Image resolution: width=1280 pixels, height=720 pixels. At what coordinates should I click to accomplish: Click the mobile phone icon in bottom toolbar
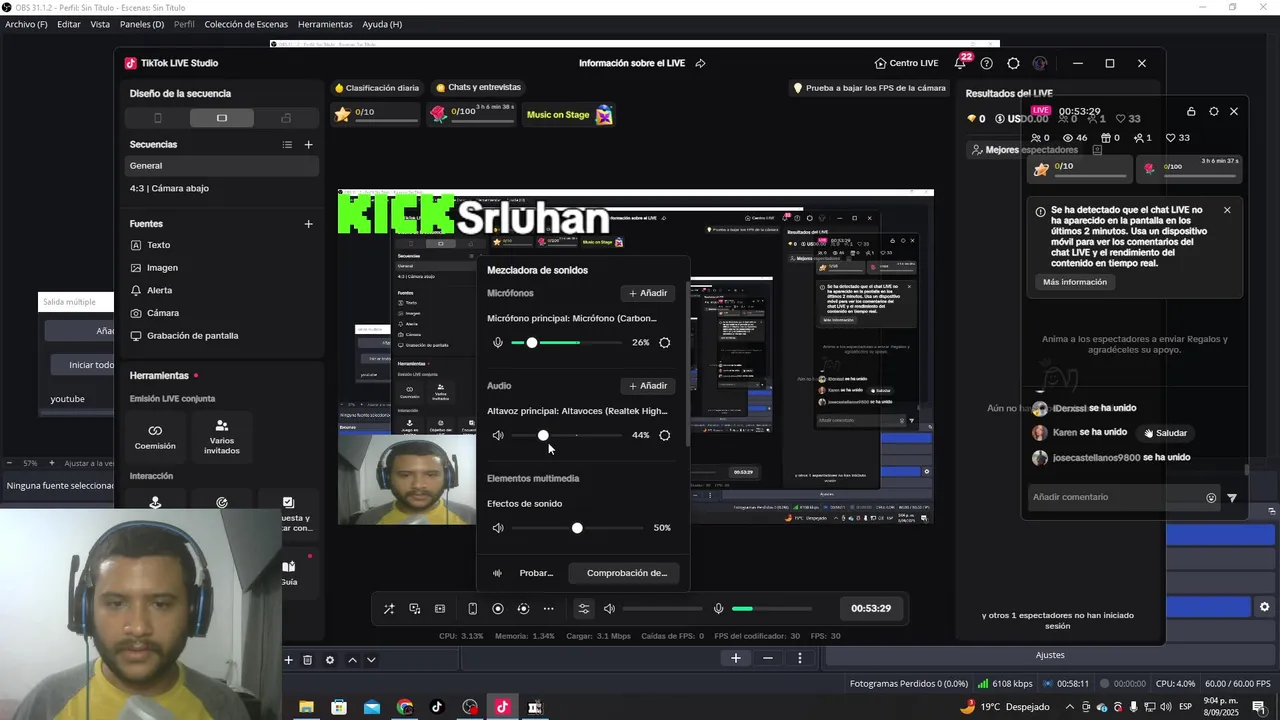pyautogui.click(x=473, y=608)
